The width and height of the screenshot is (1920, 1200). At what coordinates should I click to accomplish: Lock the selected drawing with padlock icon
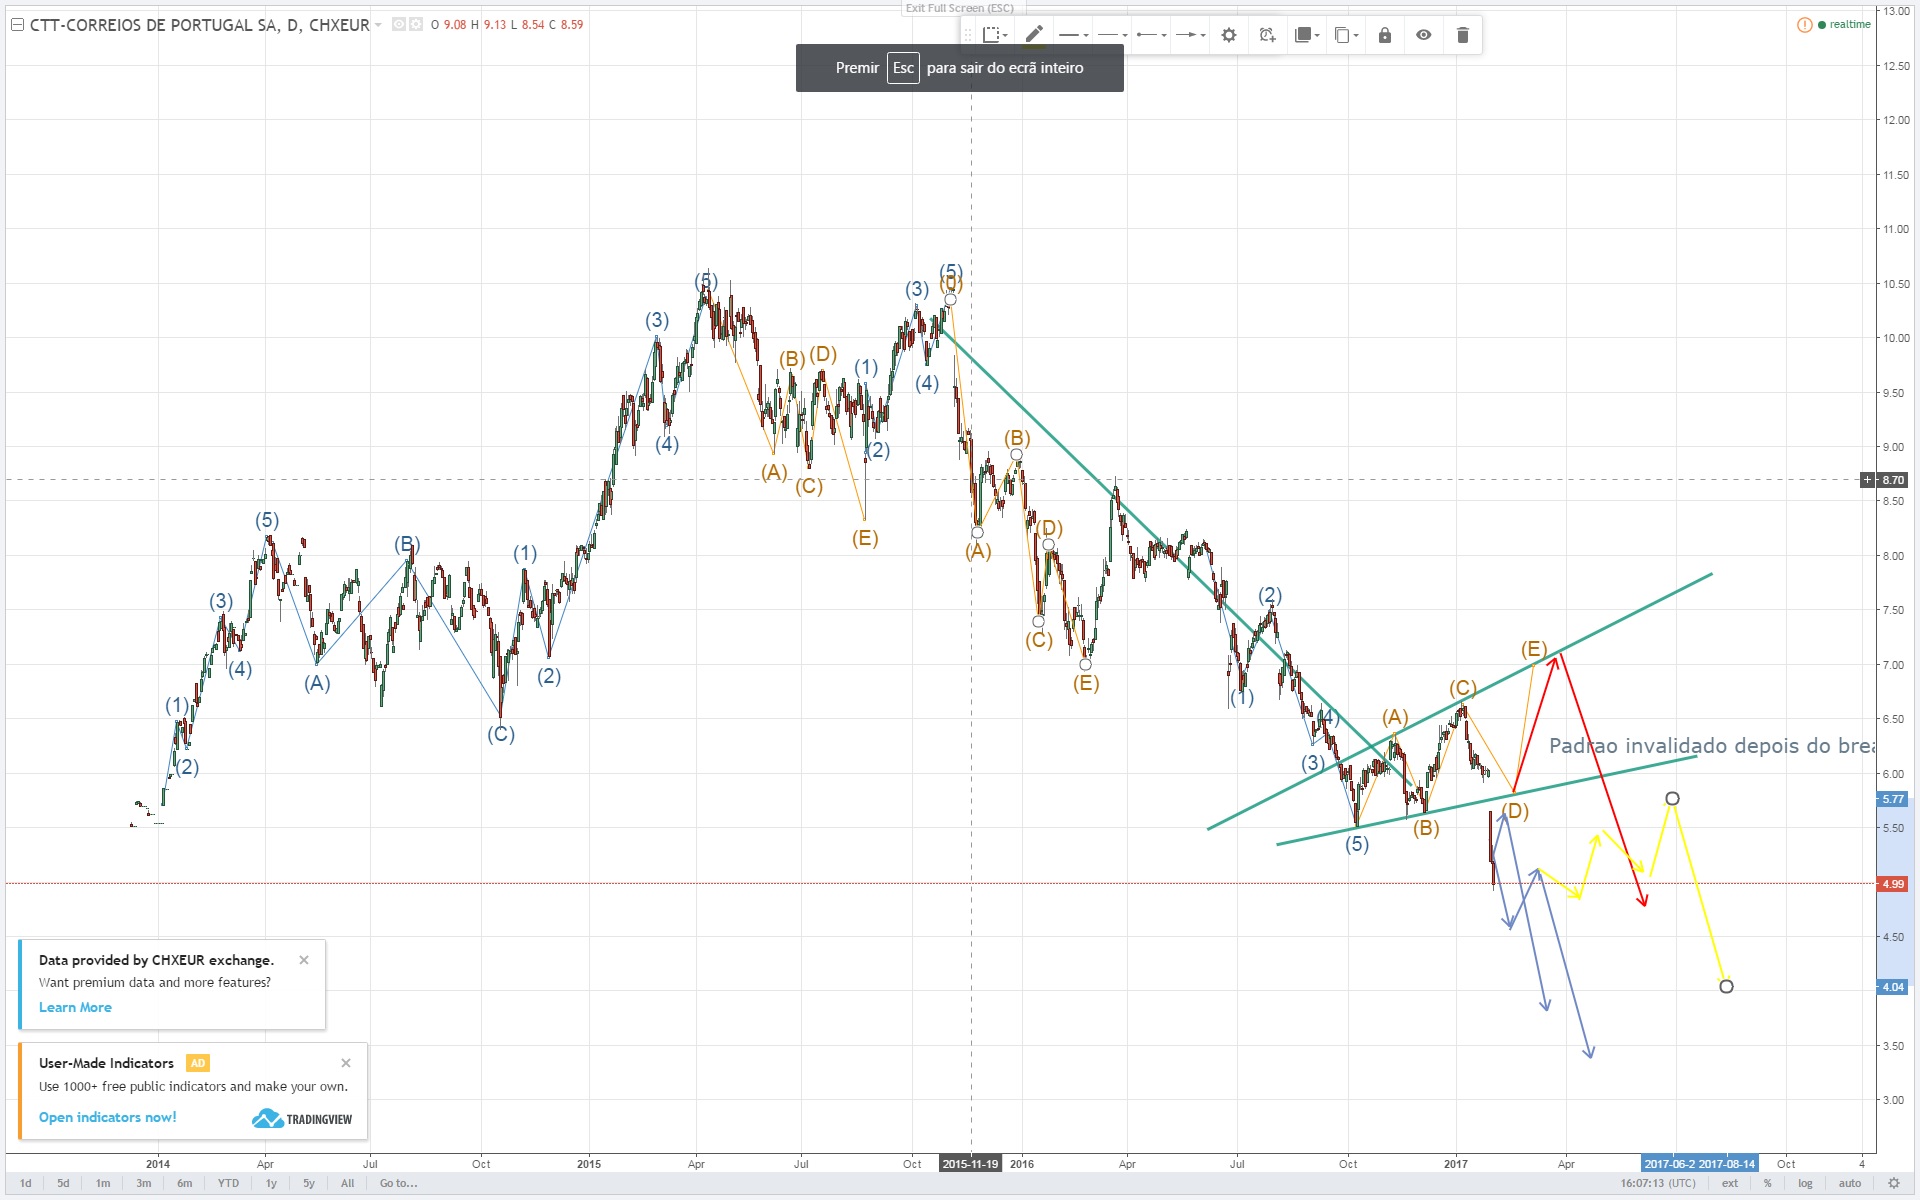1384,35
